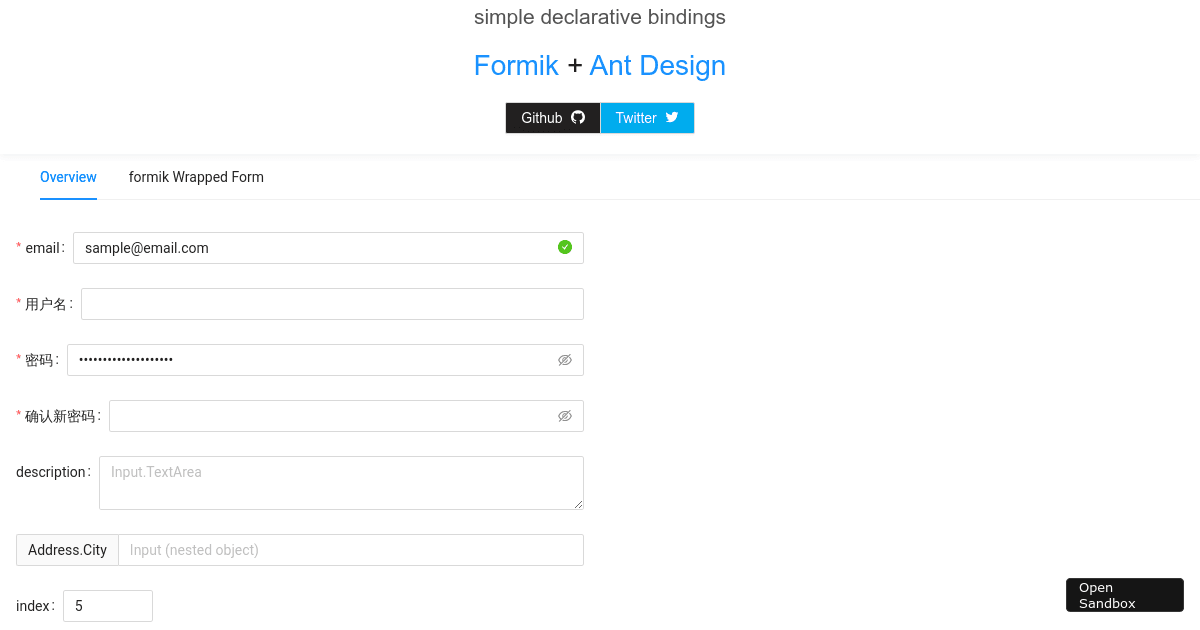Open the Formik link
The image size is (1200, 630).
click(516, 65)
